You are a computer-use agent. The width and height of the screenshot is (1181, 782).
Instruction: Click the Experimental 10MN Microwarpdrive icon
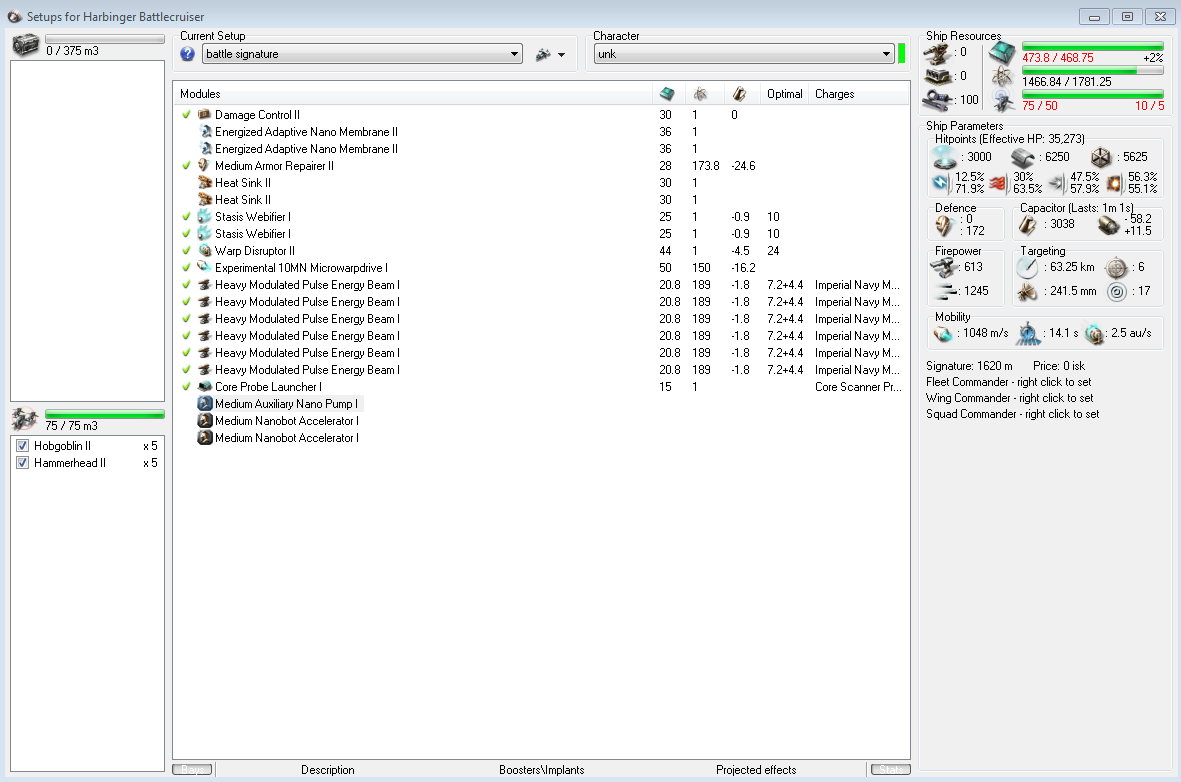pos(204,267)
